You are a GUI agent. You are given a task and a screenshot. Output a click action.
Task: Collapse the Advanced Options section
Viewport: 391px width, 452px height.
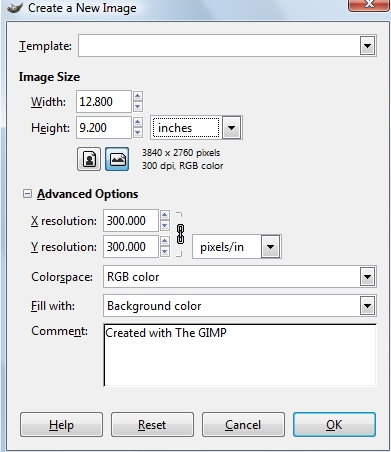[x=27, y=194]
